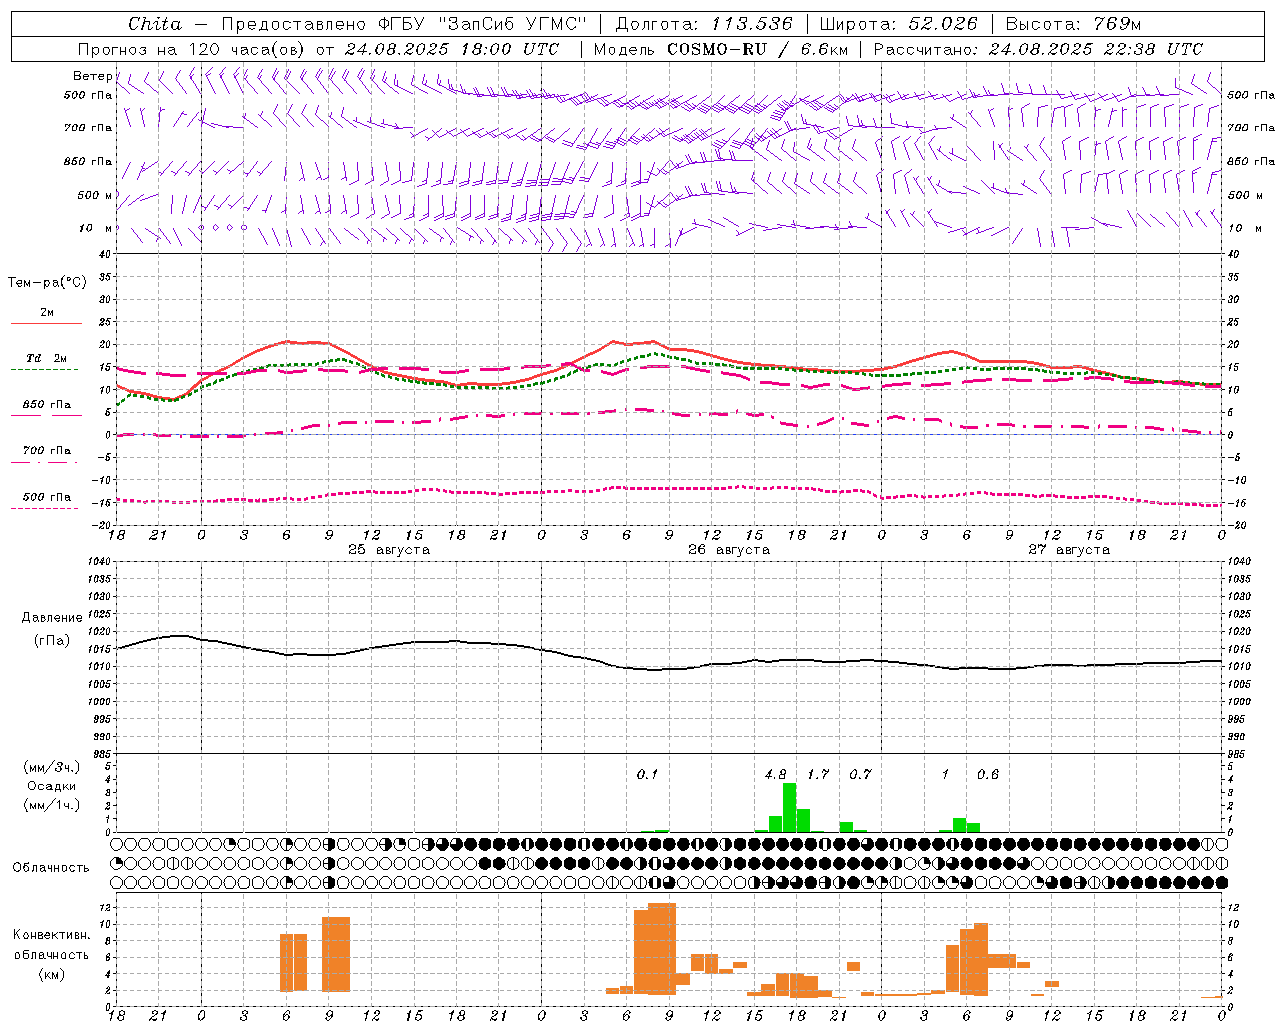The width and height of the screenshot is (1280, 1024).
Task: Click the "Давление" pressure panel label
Action: [x=51, y=618]
